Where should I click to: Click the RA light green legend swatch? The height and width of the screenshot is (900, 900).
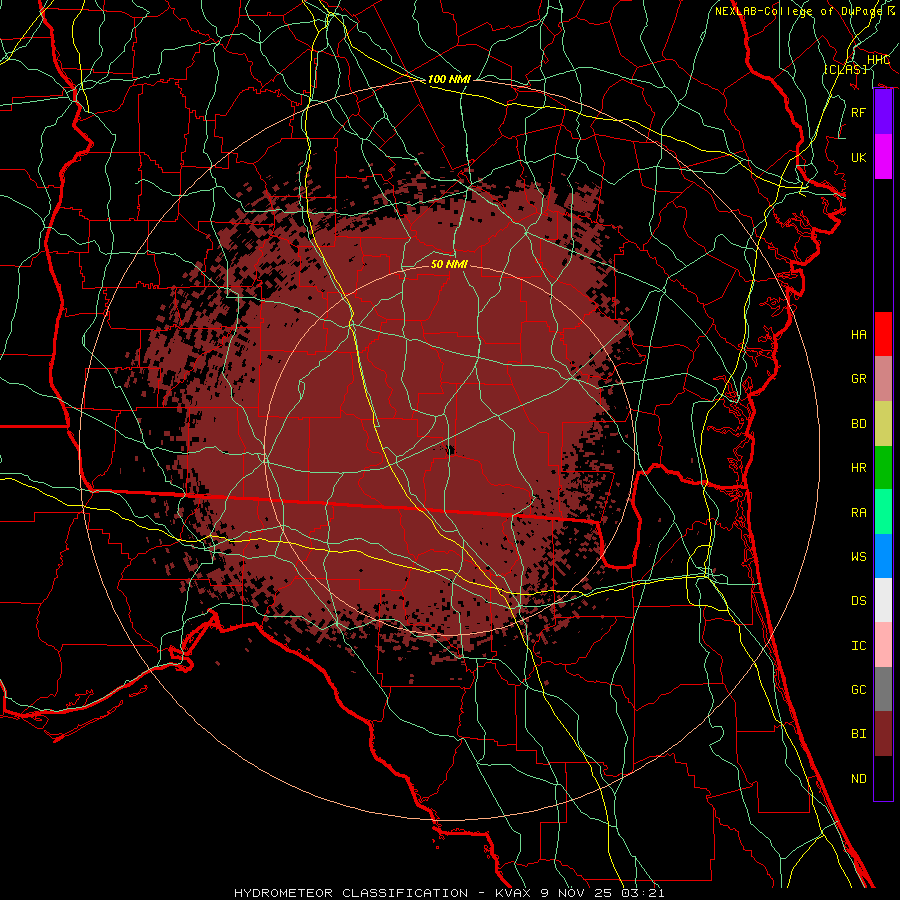coord(883,512)
